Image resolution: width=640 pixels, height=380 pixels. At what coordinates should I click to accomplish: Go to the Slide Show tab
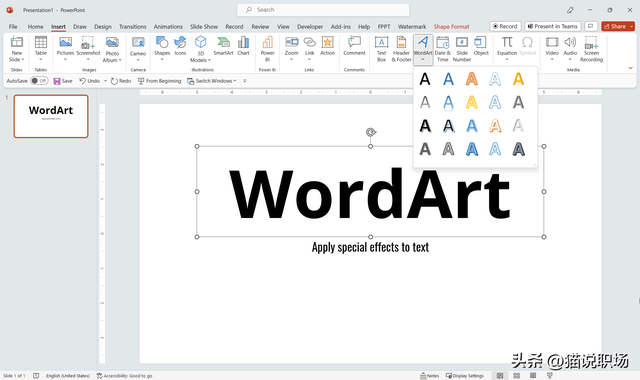click(x=204, y=27)
